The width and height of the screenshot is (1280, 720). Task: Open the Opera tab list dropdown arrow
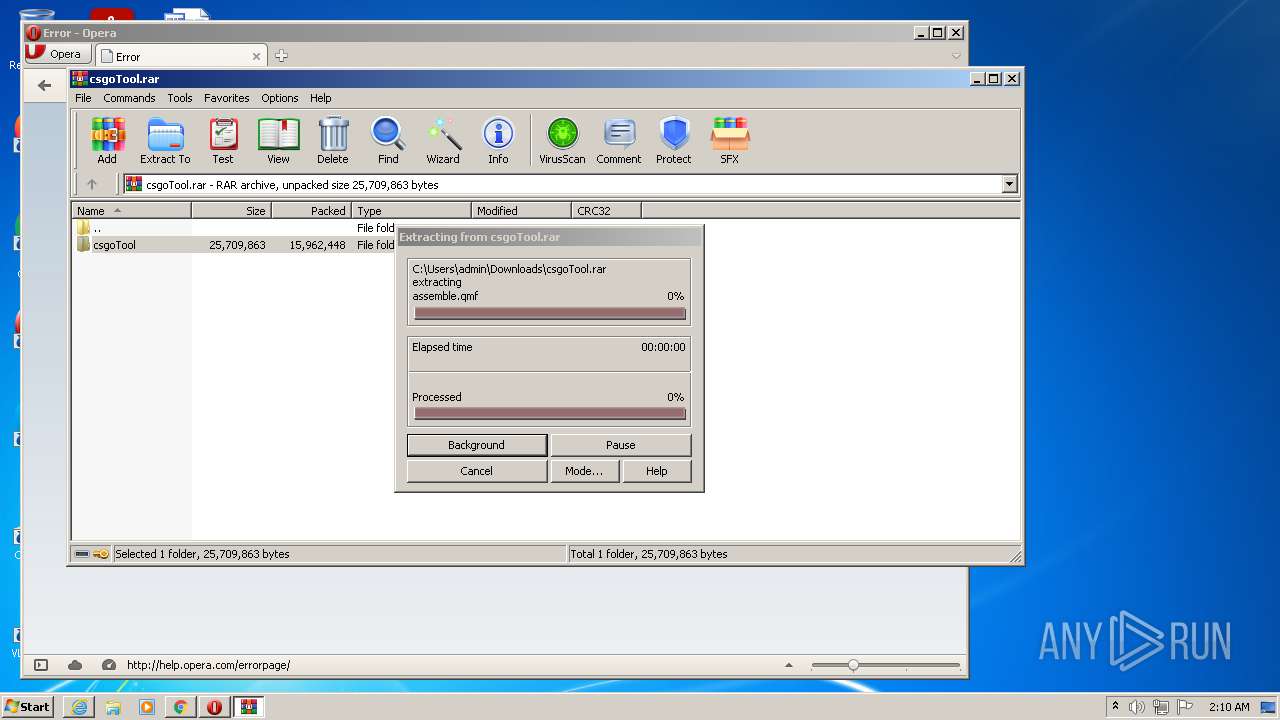tap(956, 56)
